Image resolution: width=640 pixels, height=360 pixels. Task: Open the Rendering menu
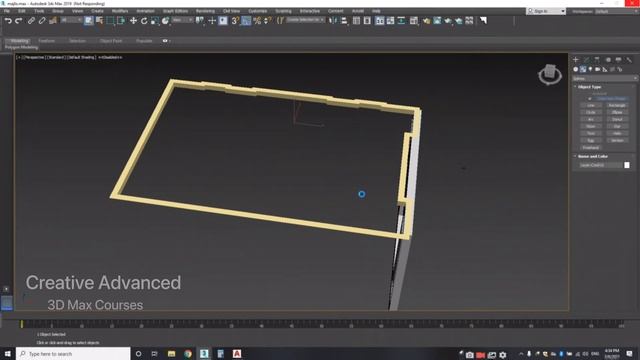[205, 11]
